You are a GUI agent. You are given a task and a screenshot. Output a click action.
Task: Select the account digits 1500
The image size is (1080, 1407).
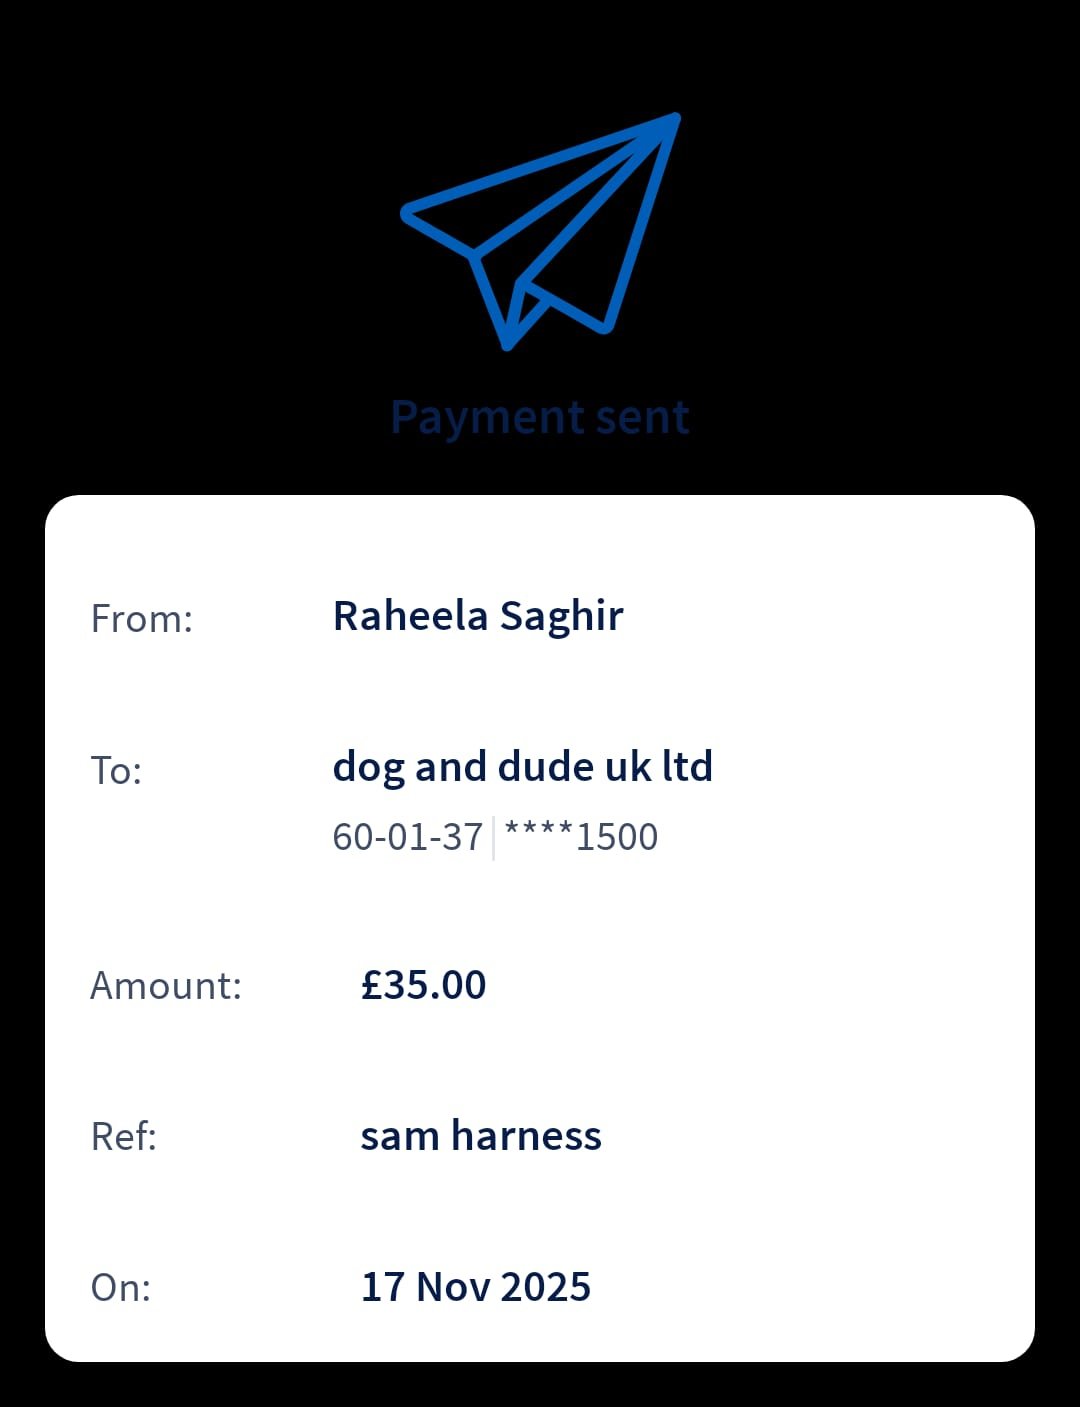pos(617,837)
